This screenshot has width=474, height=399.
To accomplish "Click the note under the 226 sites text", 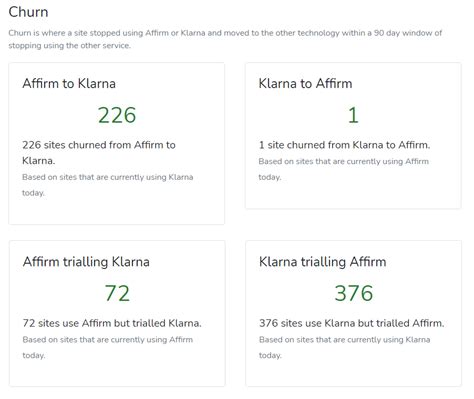I will (x=108, y=185).
